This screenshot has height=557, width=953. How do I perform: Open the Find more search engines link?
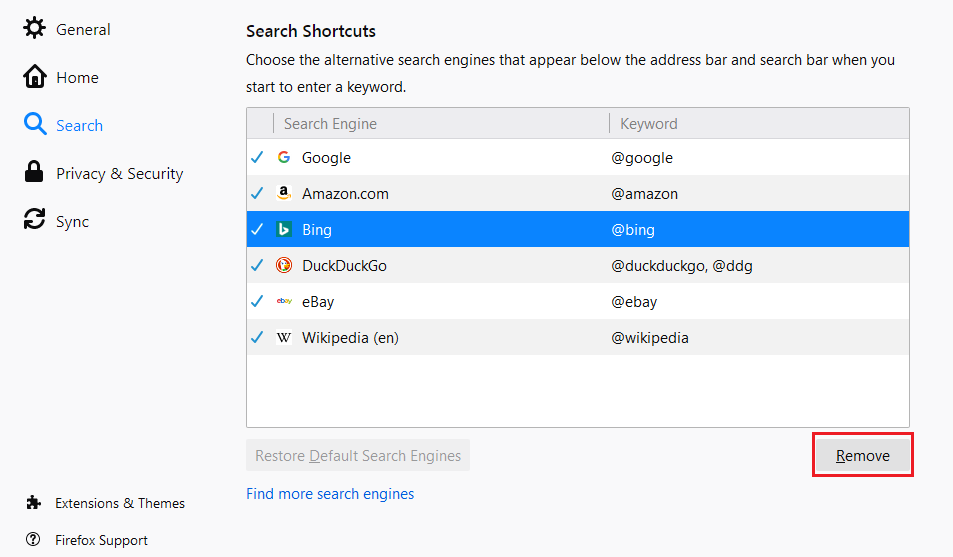pos(330,494)
